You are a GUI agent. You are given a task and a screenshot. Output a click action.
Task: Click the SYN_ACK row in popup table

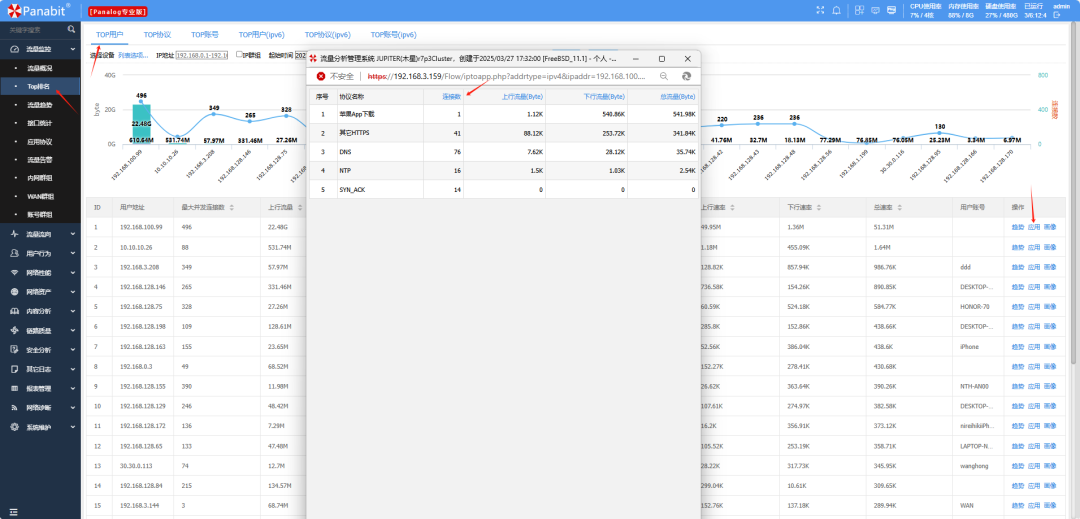(504, 189)
